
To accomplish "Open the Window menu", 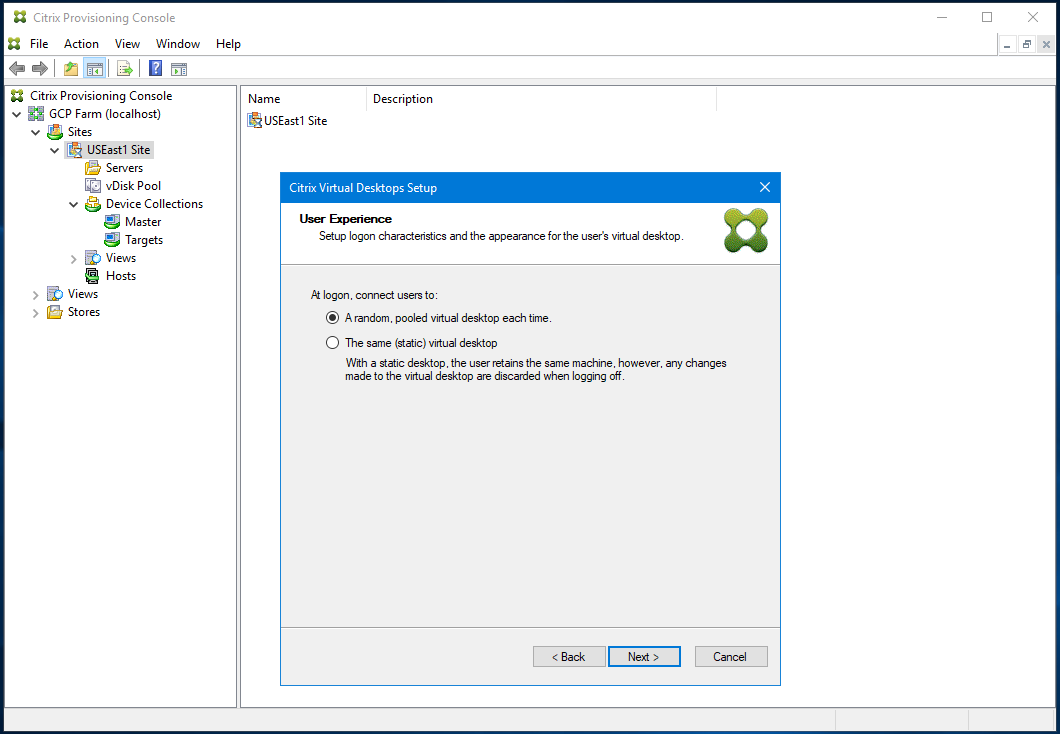I will click(x=178, y=43).
